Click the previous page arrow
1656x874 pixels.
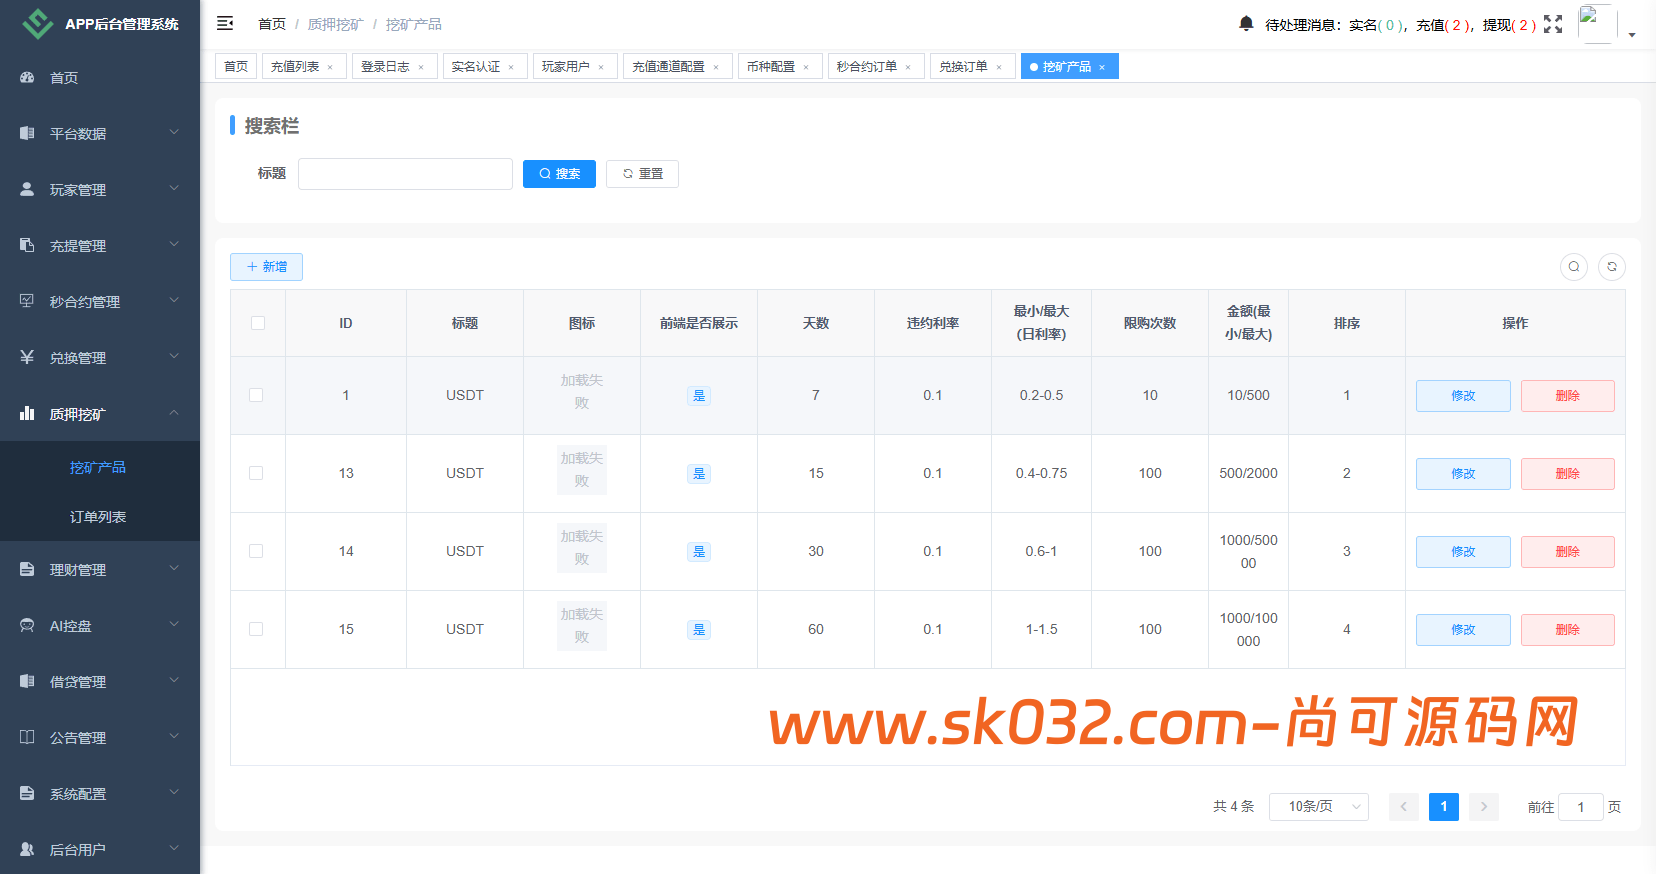tap(1403, 806)
